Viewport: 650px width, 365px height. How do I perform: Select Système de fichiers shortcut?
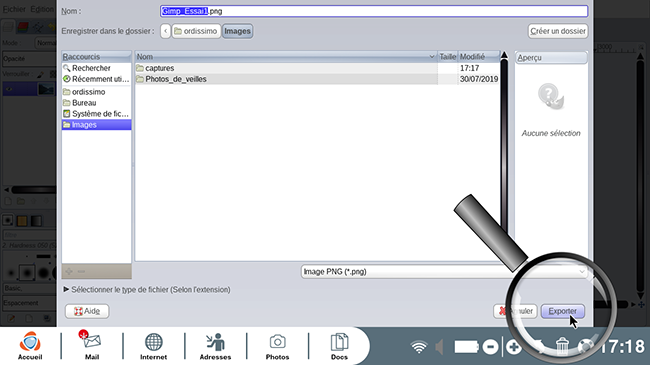tap(97, 114)
